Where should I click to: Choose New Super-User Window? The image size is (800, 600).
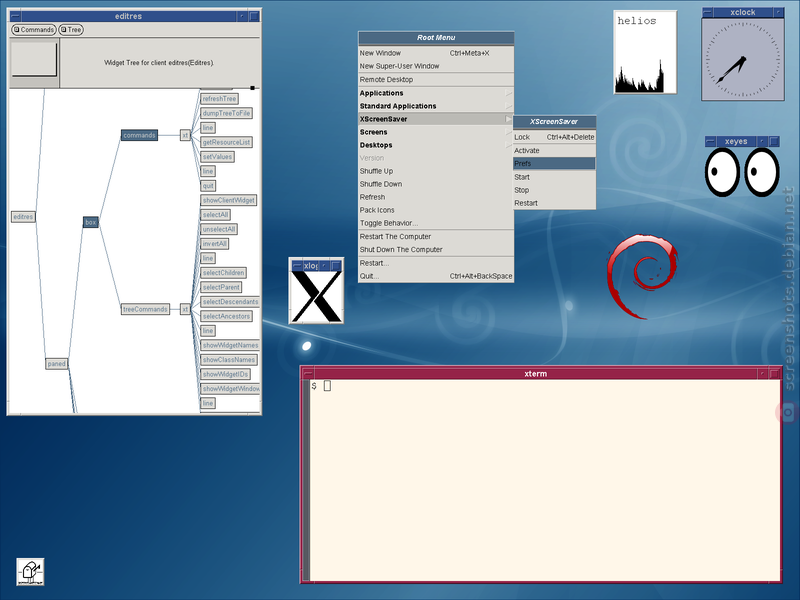tap(436, 66)
